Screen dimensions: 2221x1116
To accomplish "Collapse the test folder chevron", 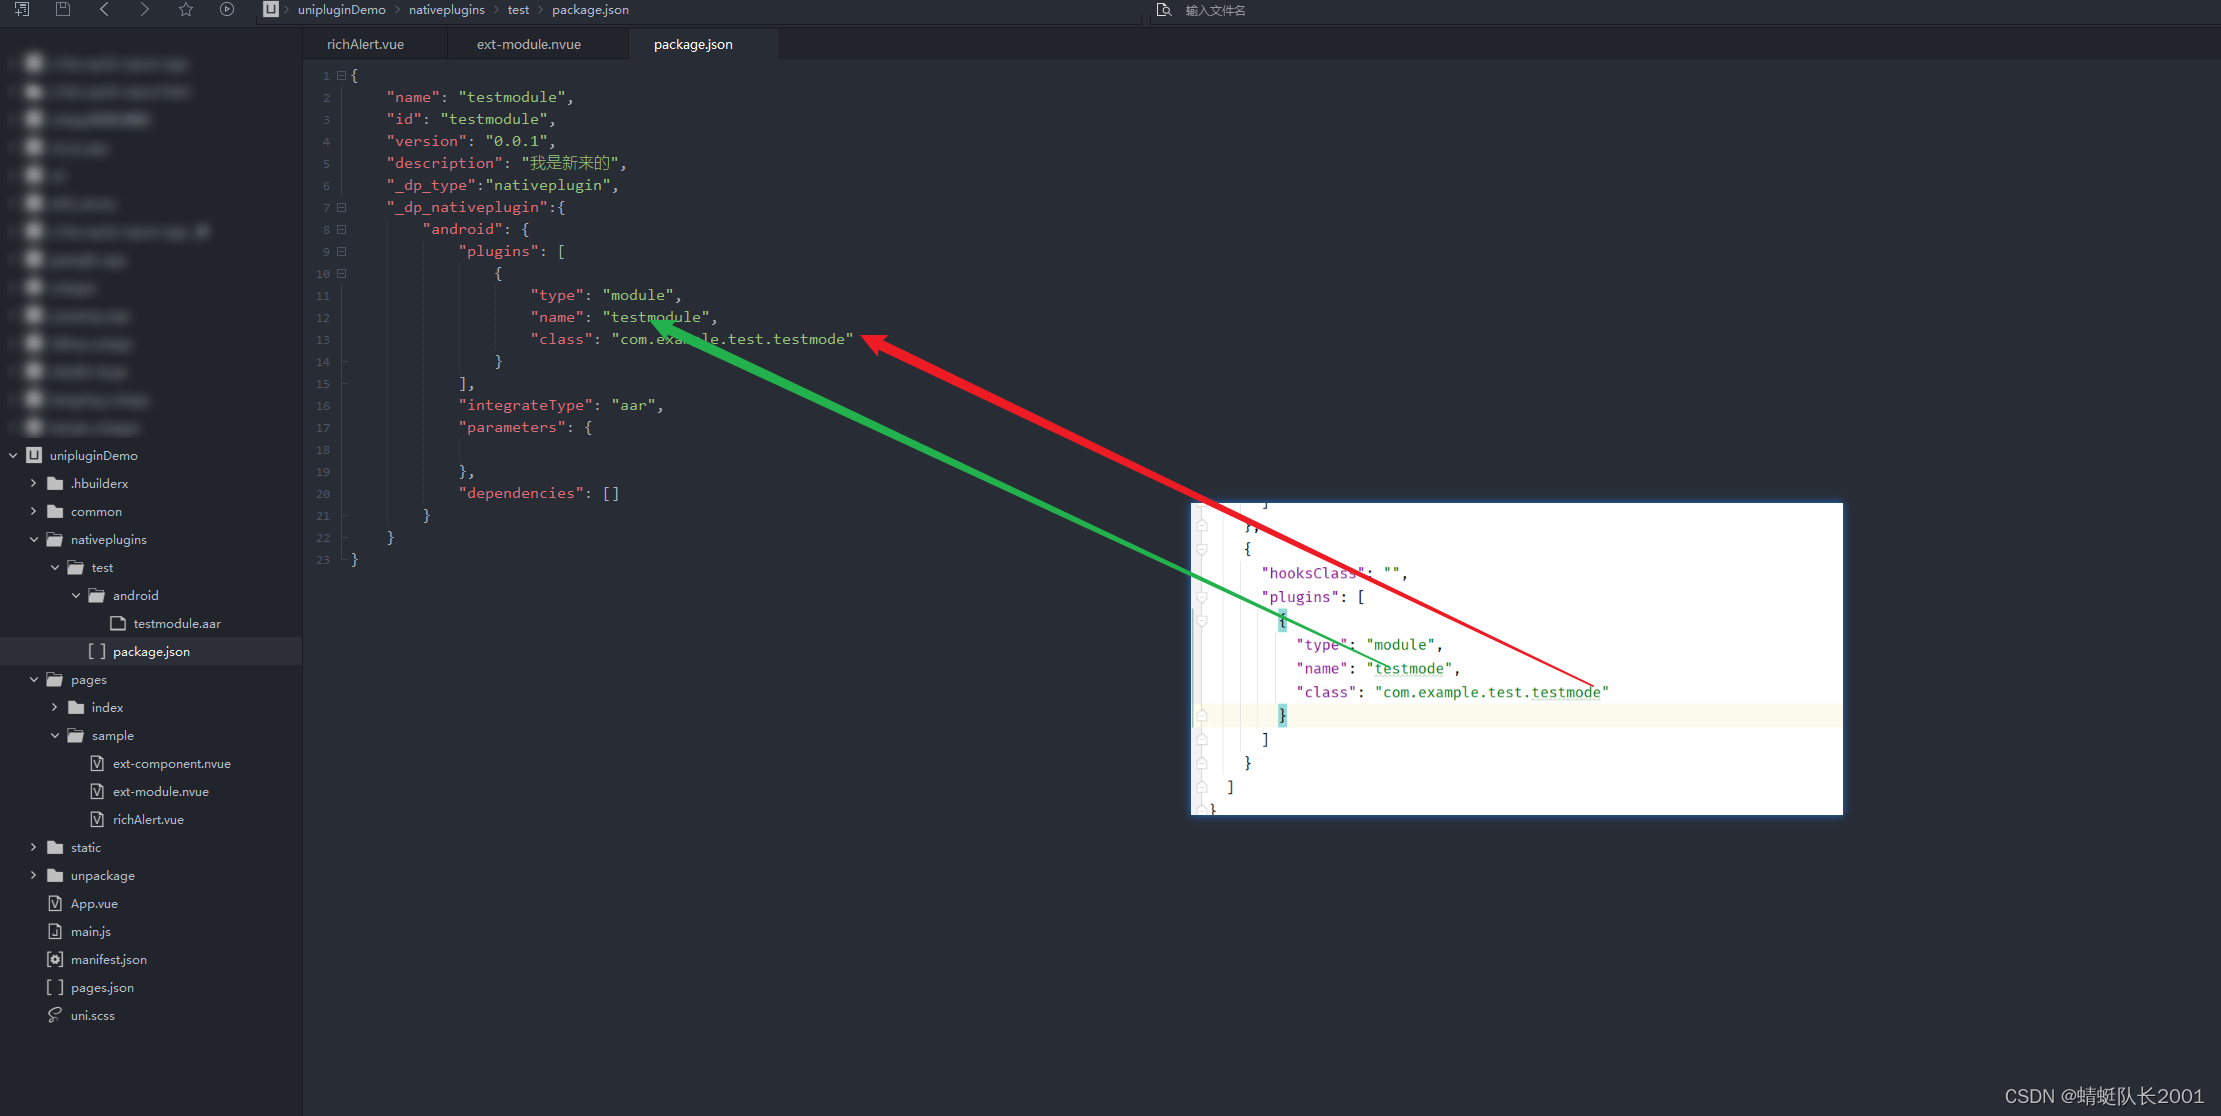I will pyautogui.click(x=55, y=567).
